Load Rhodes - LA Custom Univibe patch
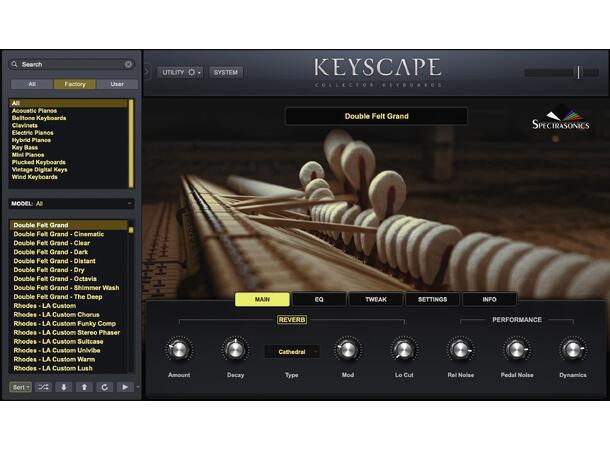Image resolution: width=610 pixels, height=450 pixels. pyautogui.click(x=69, y=350)
